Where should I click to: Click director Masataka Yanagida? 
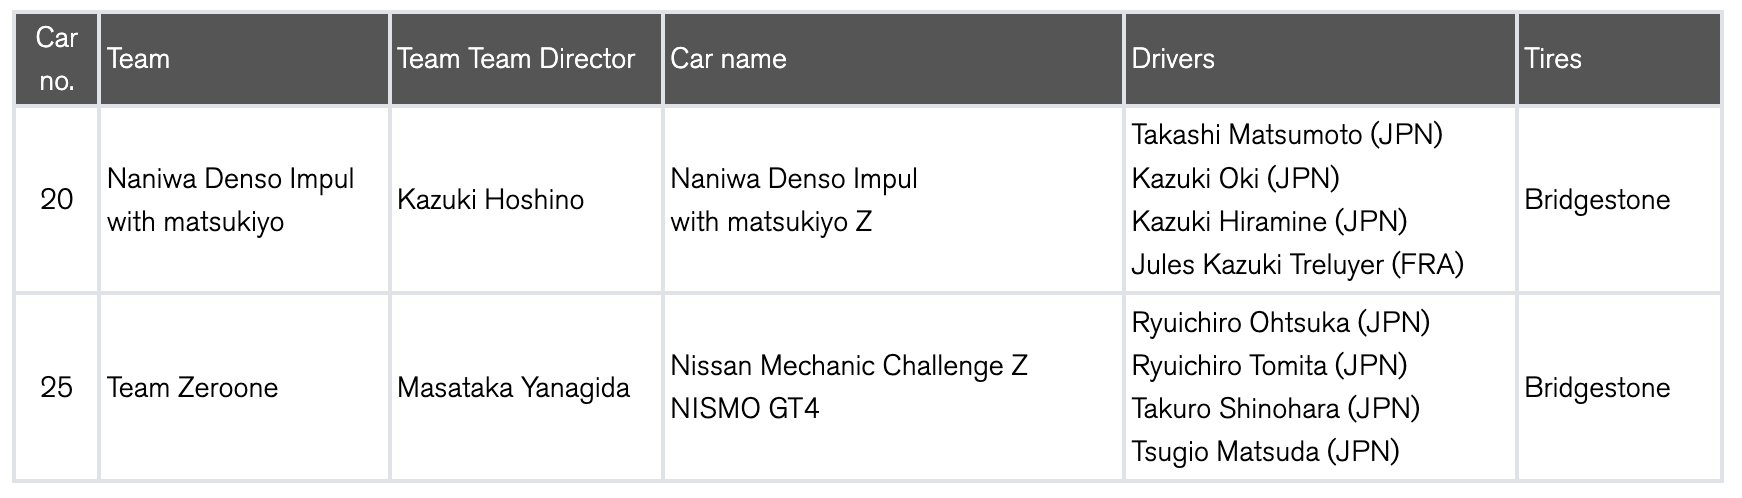point(513,388)
